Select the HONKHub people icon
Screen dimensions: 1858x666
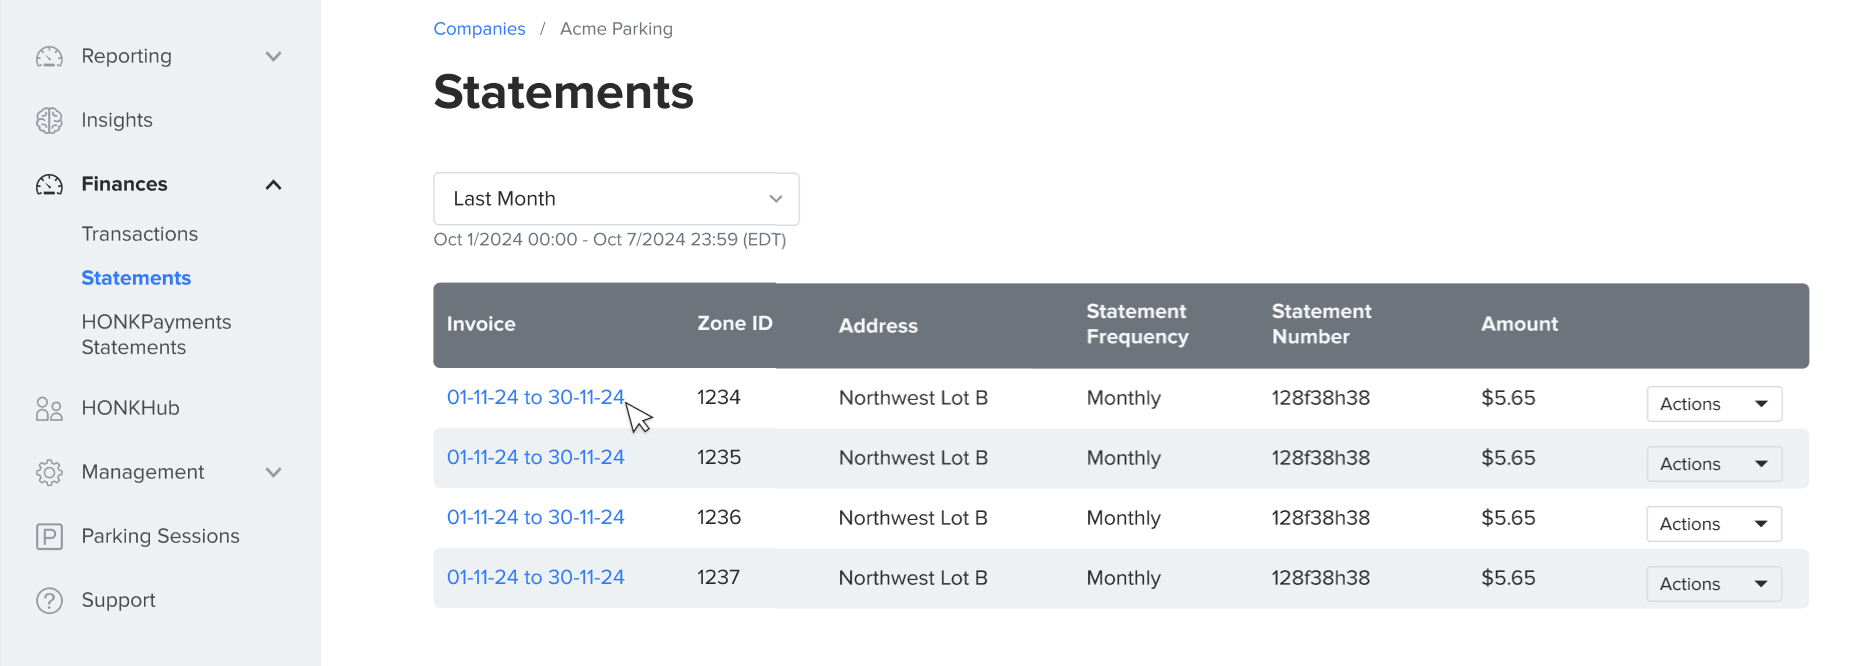click(x=49, y=408)
